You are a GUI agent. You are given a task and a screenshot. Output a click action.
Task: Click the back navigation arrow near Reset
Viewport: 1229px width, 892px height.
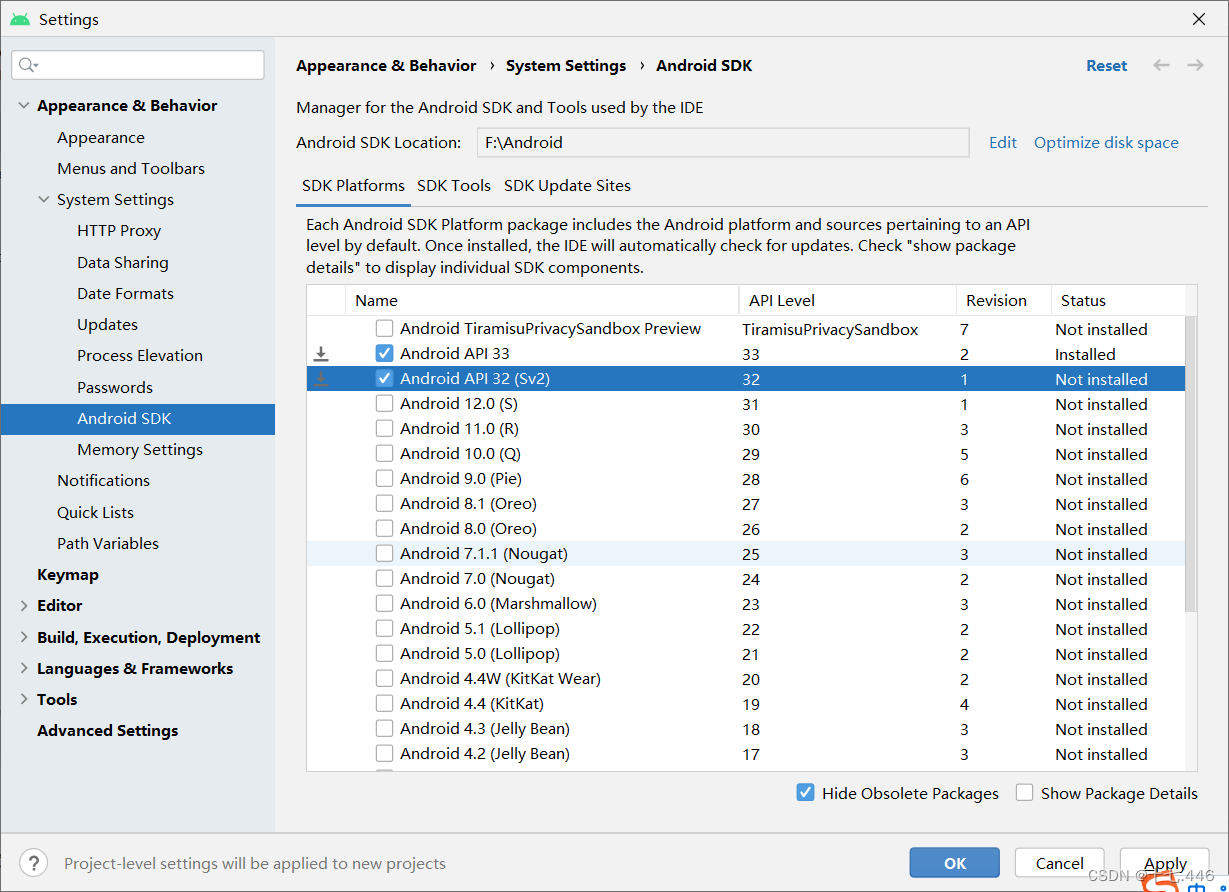tap(1160, 65)
